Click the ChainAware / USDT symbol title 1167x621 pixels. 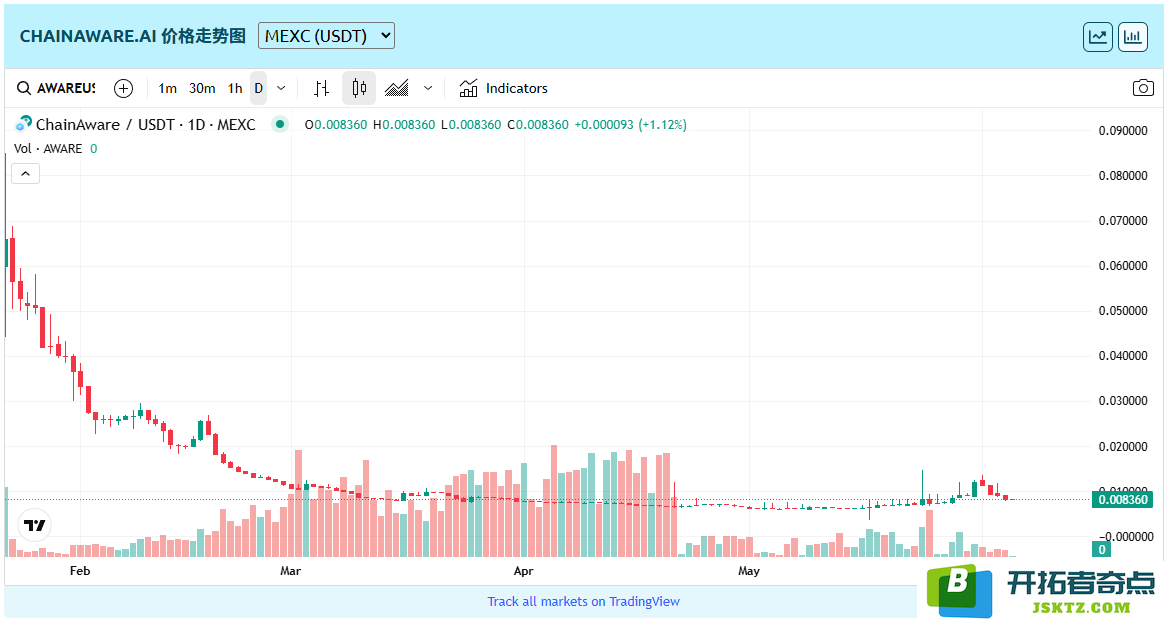coord(145,124)
